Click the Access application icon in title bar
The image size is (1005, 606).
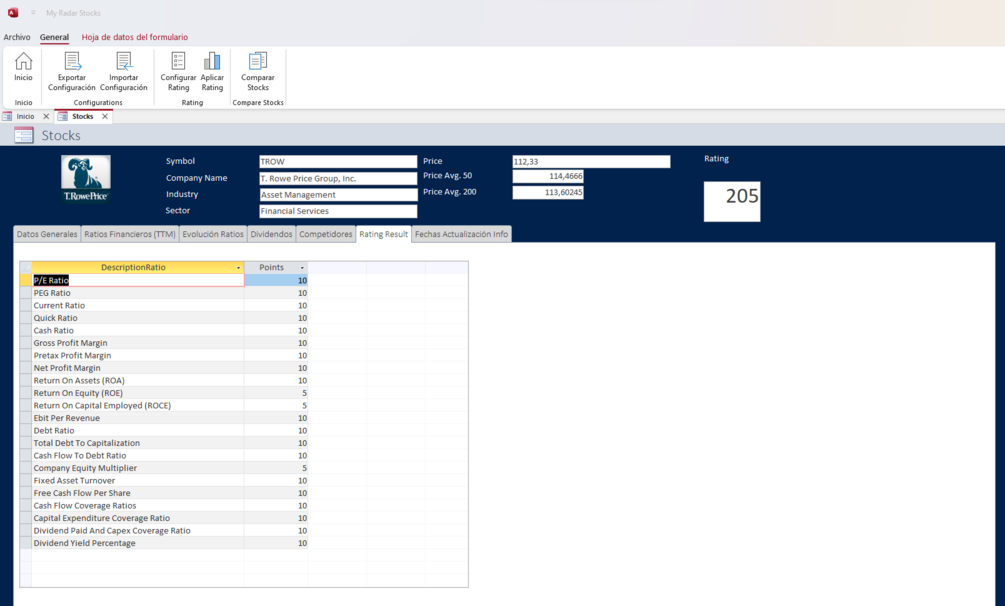click(13, 12)
